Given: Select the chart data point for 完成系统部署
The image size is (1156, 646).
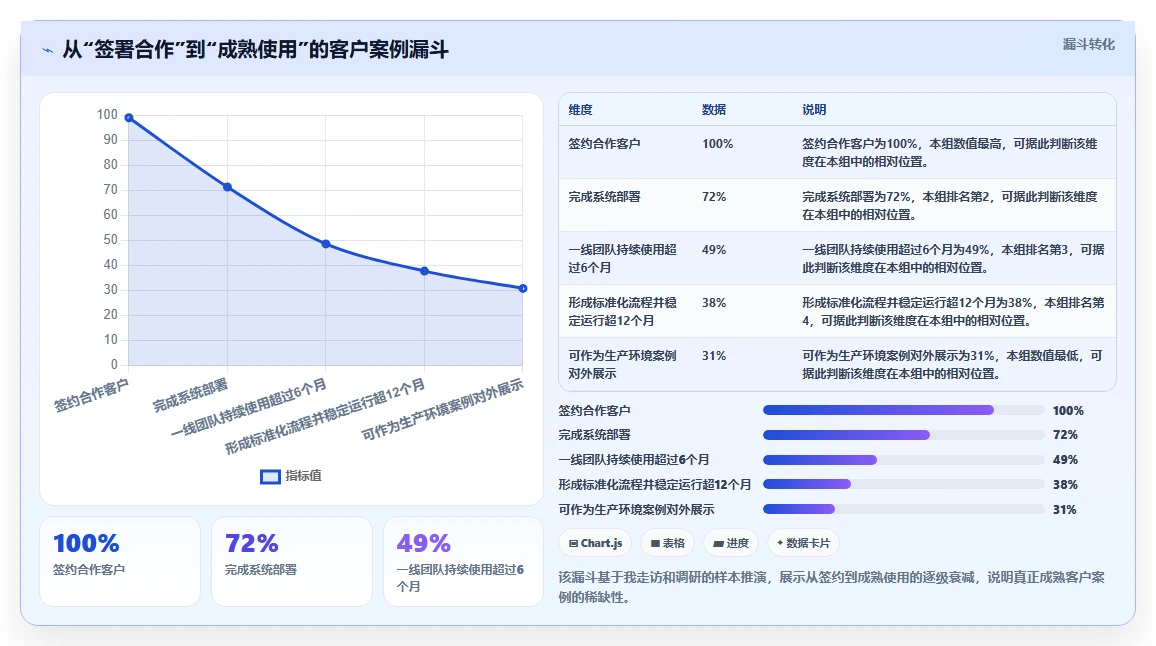Looking at the screenshot, I should [x=227, y=187].
